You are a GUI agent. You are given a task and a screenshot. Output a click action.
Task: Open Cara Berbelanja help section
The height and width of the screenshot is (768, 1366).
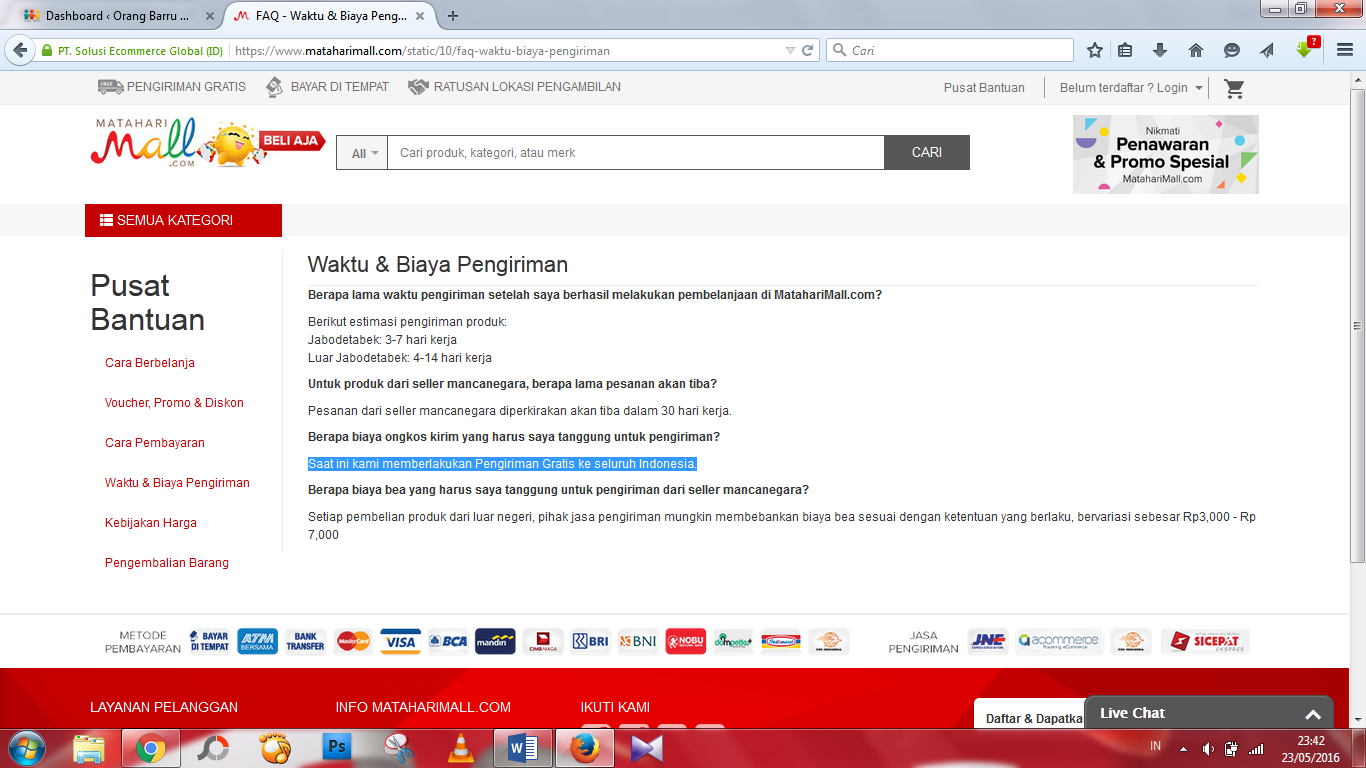pos(150,363)
